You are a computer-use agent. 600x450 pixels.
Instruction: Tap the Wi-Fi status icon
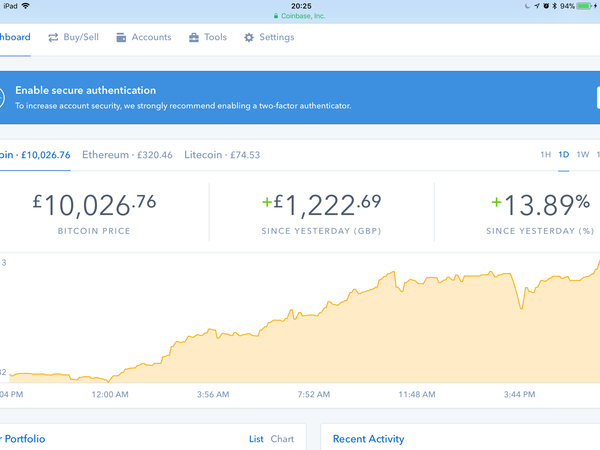(x=26, y=6)
